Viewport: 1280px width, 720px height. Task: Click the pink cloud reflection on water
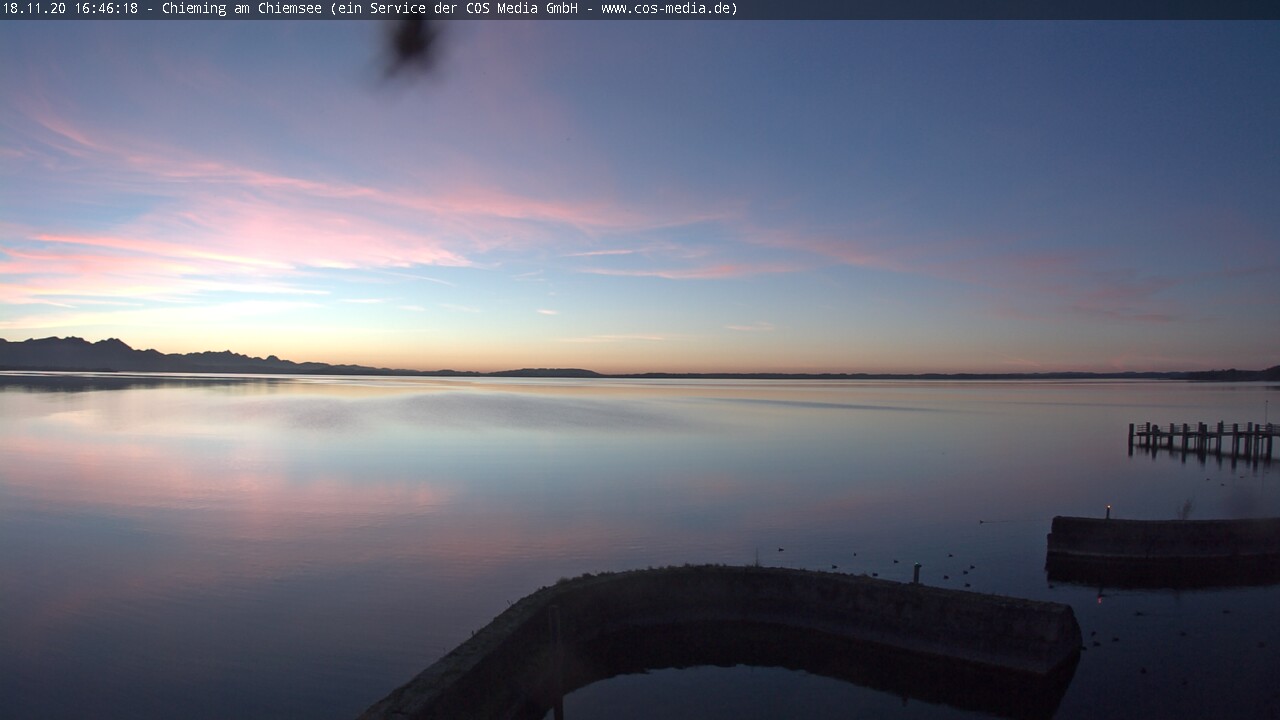pos(250,490)
